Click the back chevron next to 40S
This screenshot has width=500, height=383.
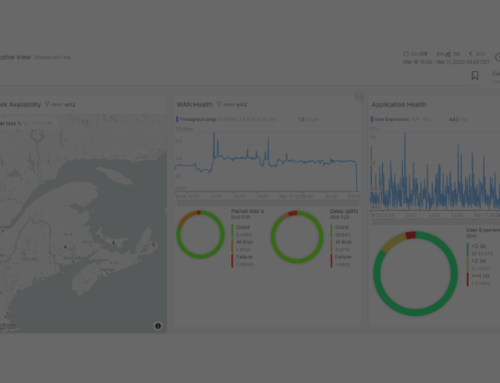coord(471,54)
